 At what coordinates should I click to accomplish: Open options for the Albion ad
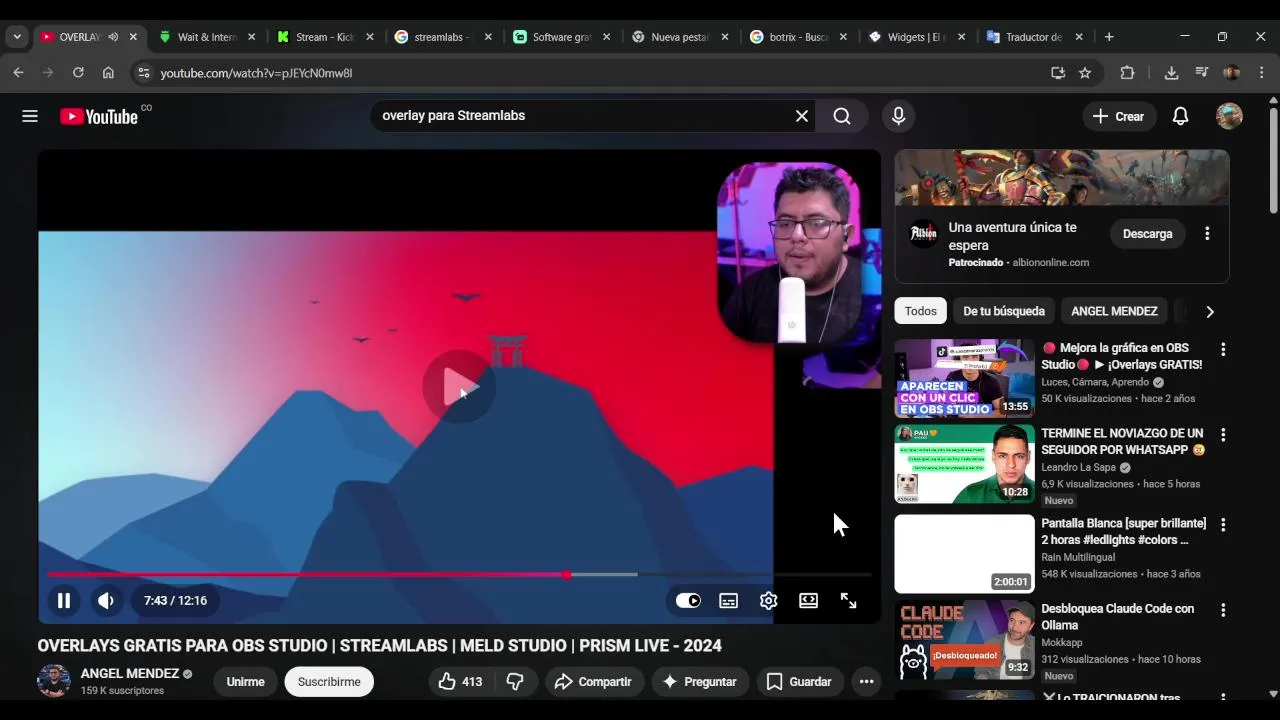(1207, 234)
